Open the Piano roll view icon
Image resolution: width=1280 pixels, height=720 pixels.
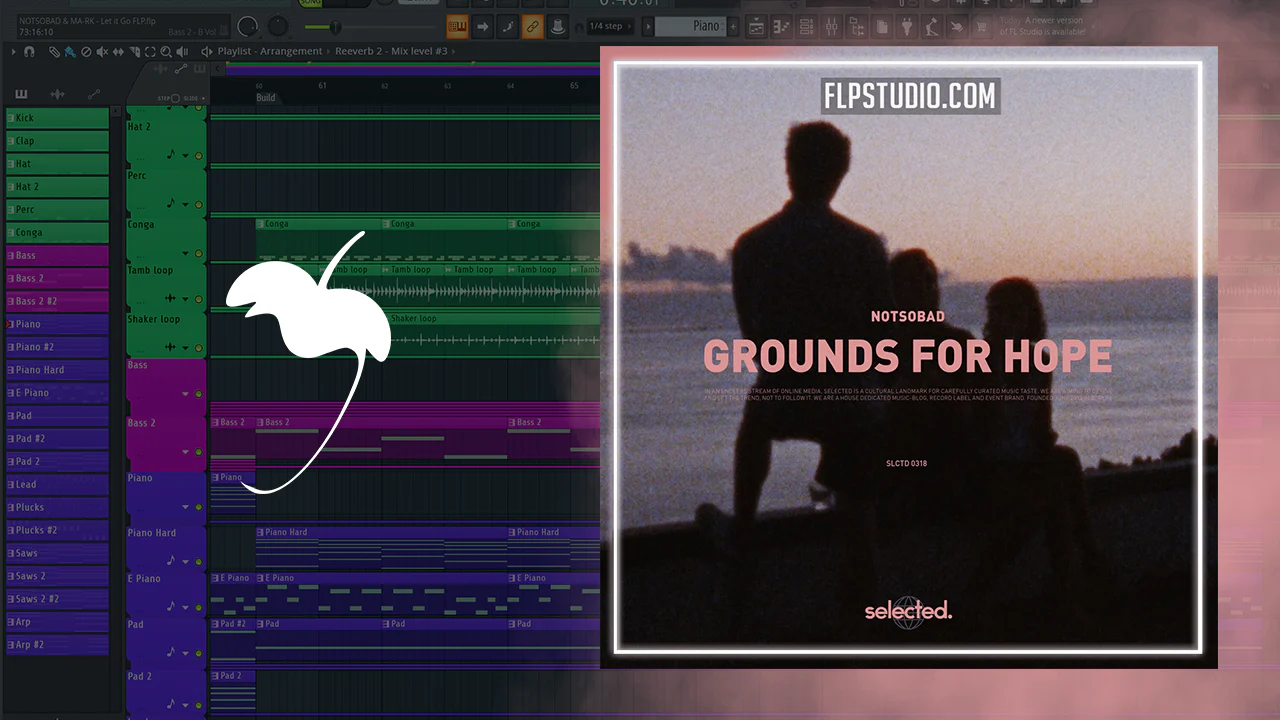click(781, 26)
